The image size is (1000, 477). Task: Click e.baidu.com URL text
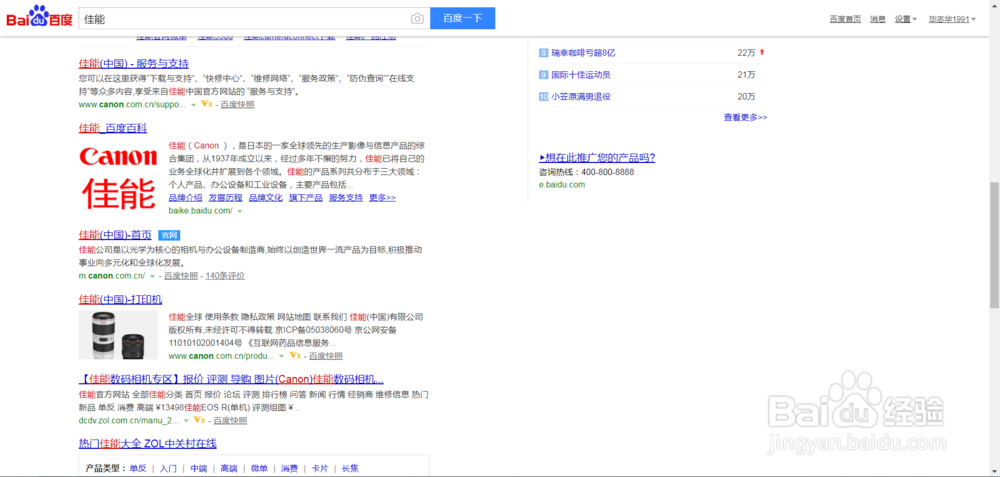(562, 185)
